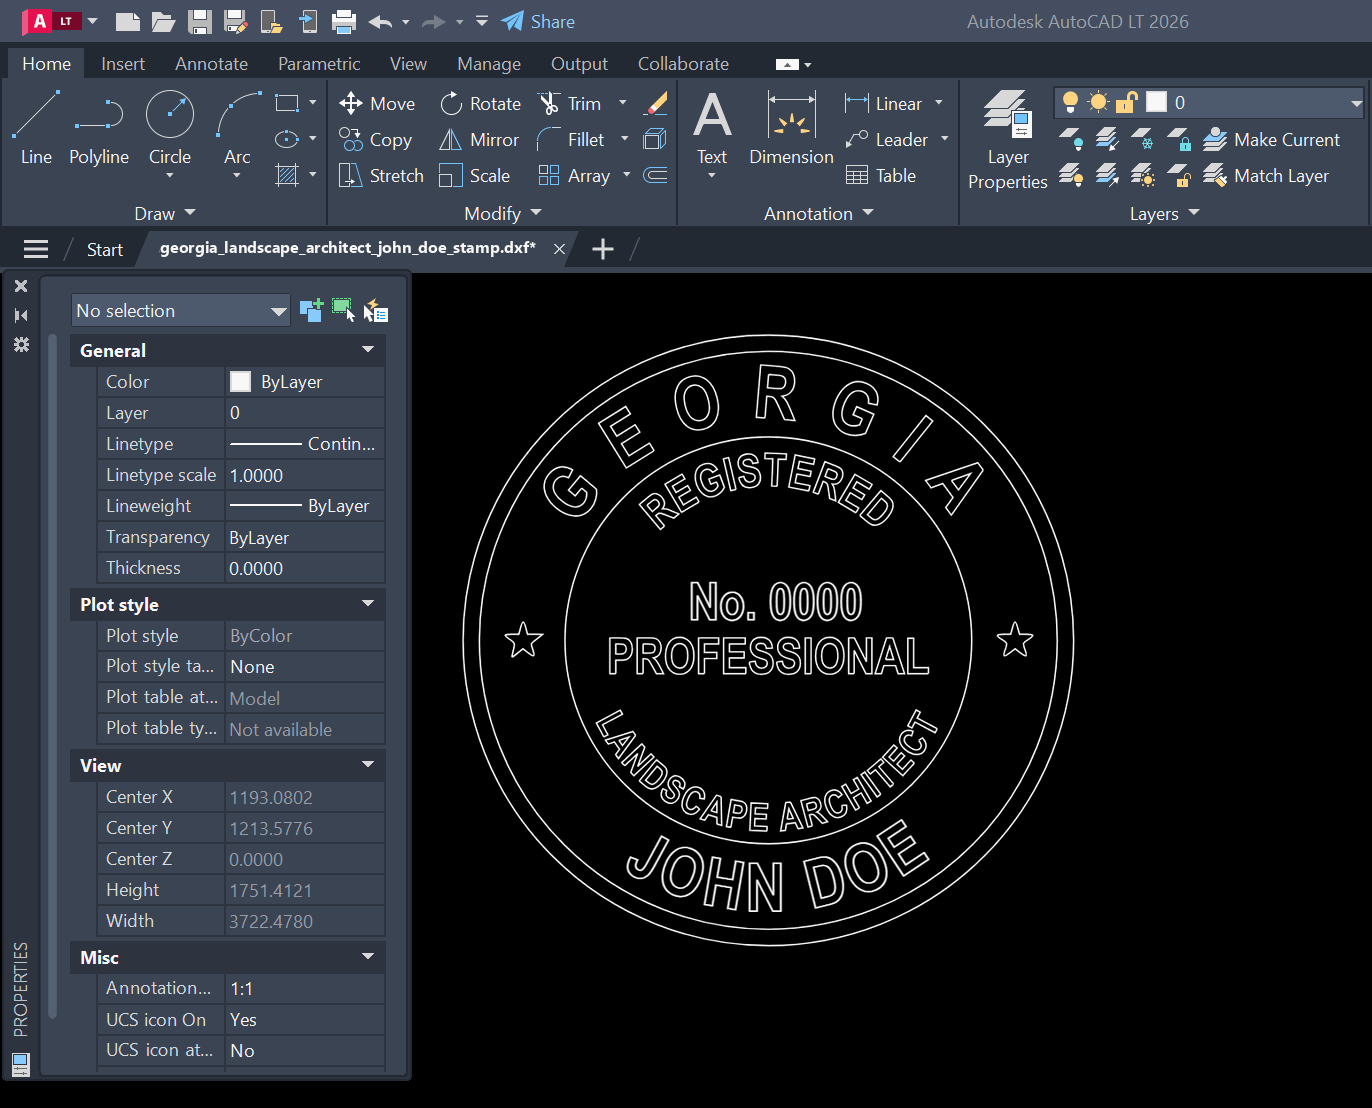Select the Line drawing tool

click(36, 128)
